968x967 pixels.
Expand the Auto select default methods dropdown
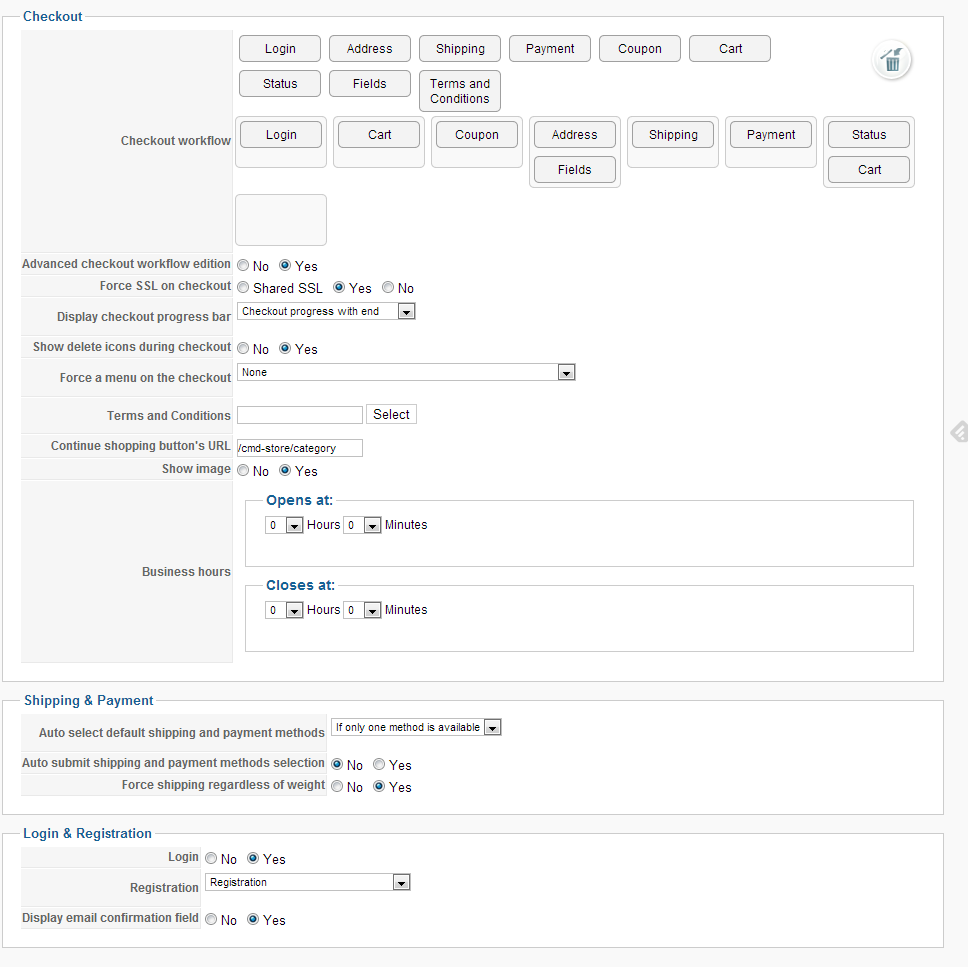(416, 728)
